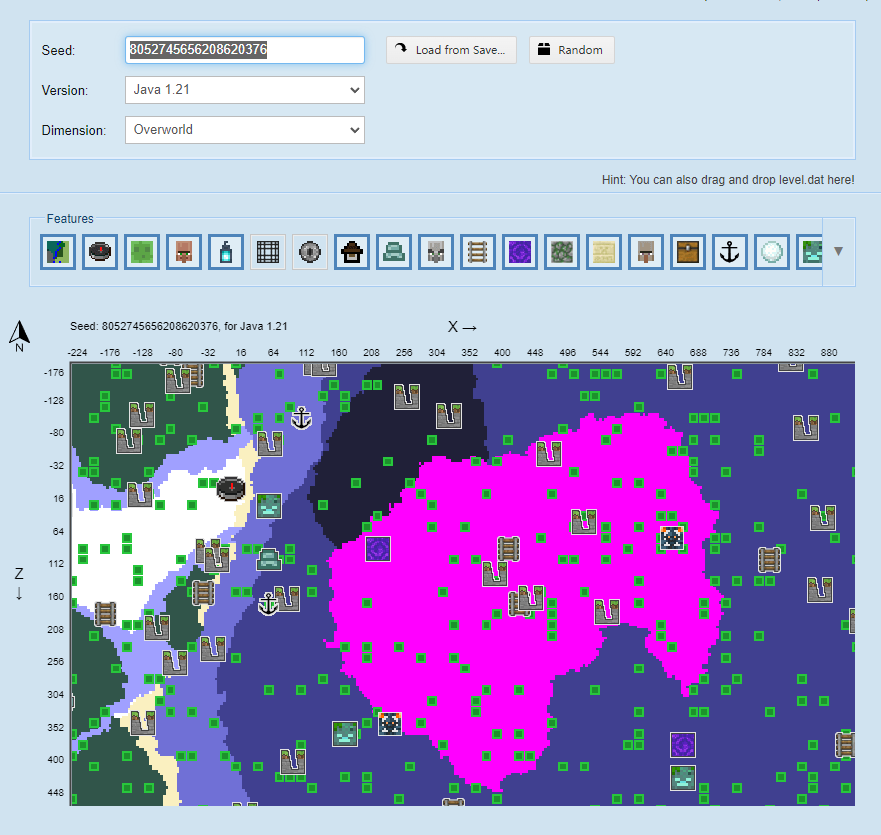This screenshot has width=881, height=835.
Task: Click the ocean ruin marker beside the spawn compass
Action: [269, 506]
